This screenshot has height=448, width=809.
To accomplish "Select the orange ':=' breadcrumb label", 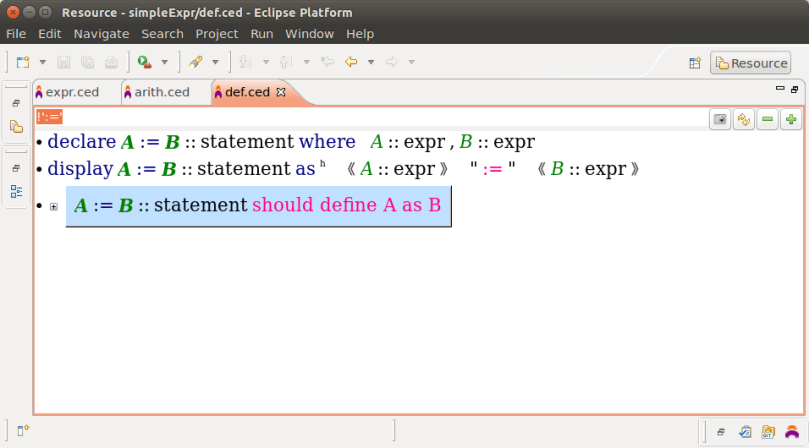I will (49, 117).
